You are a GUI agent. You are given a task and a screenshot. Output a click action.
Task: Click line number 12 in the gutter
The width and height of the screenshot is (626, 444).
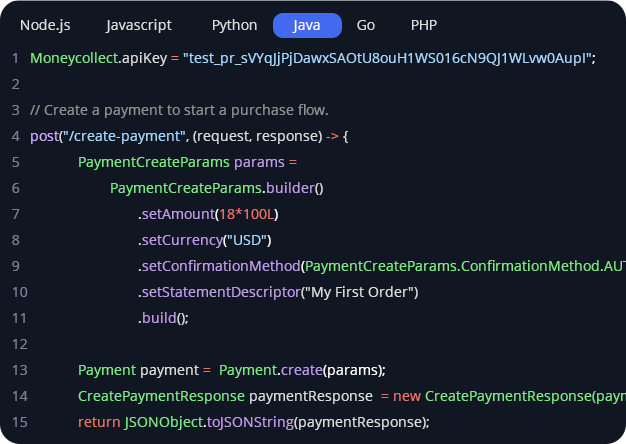(x=15, y=344)
